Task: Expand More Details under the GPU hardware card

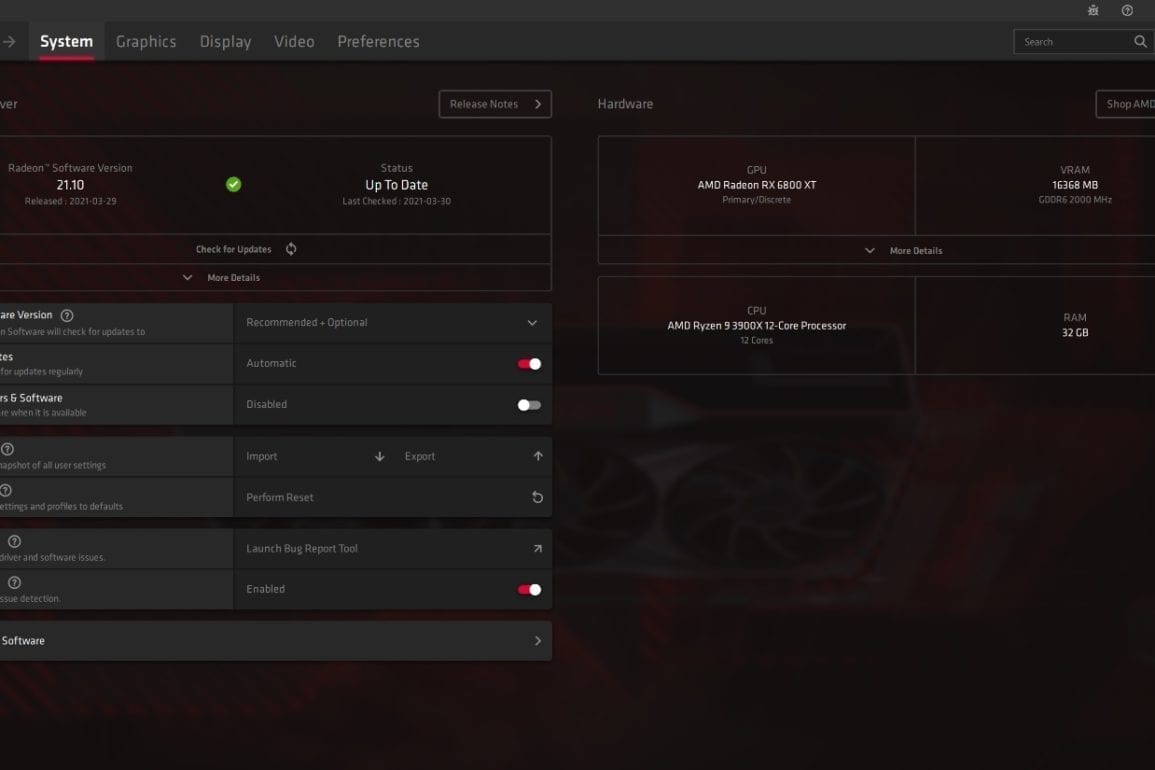Action: click(904, 251)
